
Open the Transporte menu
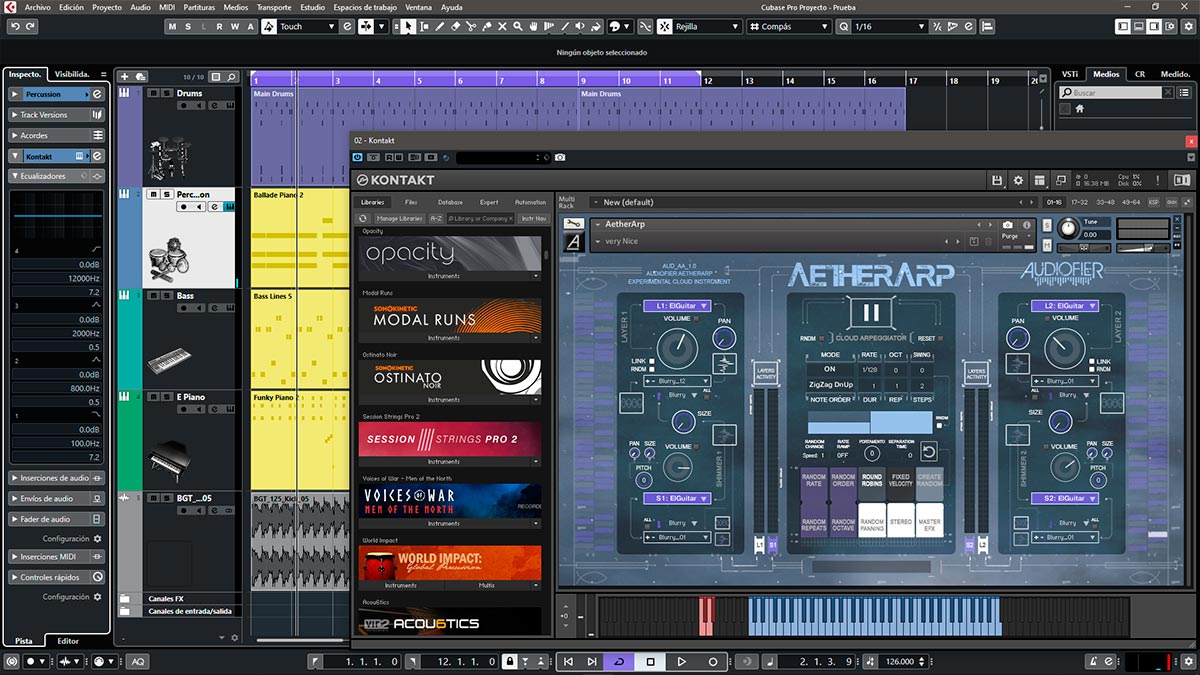[274, 7]
